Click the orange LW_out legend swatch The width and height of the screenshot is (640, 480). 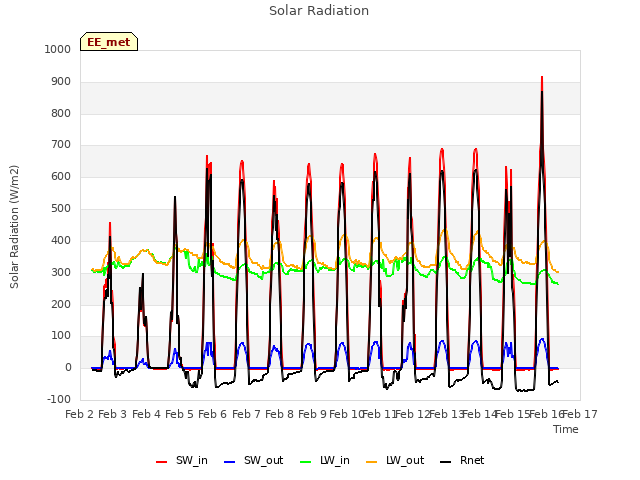pyautogui.click(x=372, y=462)
